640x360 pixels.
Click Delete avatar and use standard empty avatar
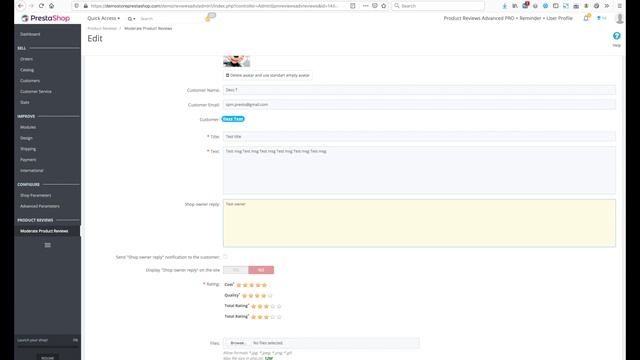[x=268, y=76]
